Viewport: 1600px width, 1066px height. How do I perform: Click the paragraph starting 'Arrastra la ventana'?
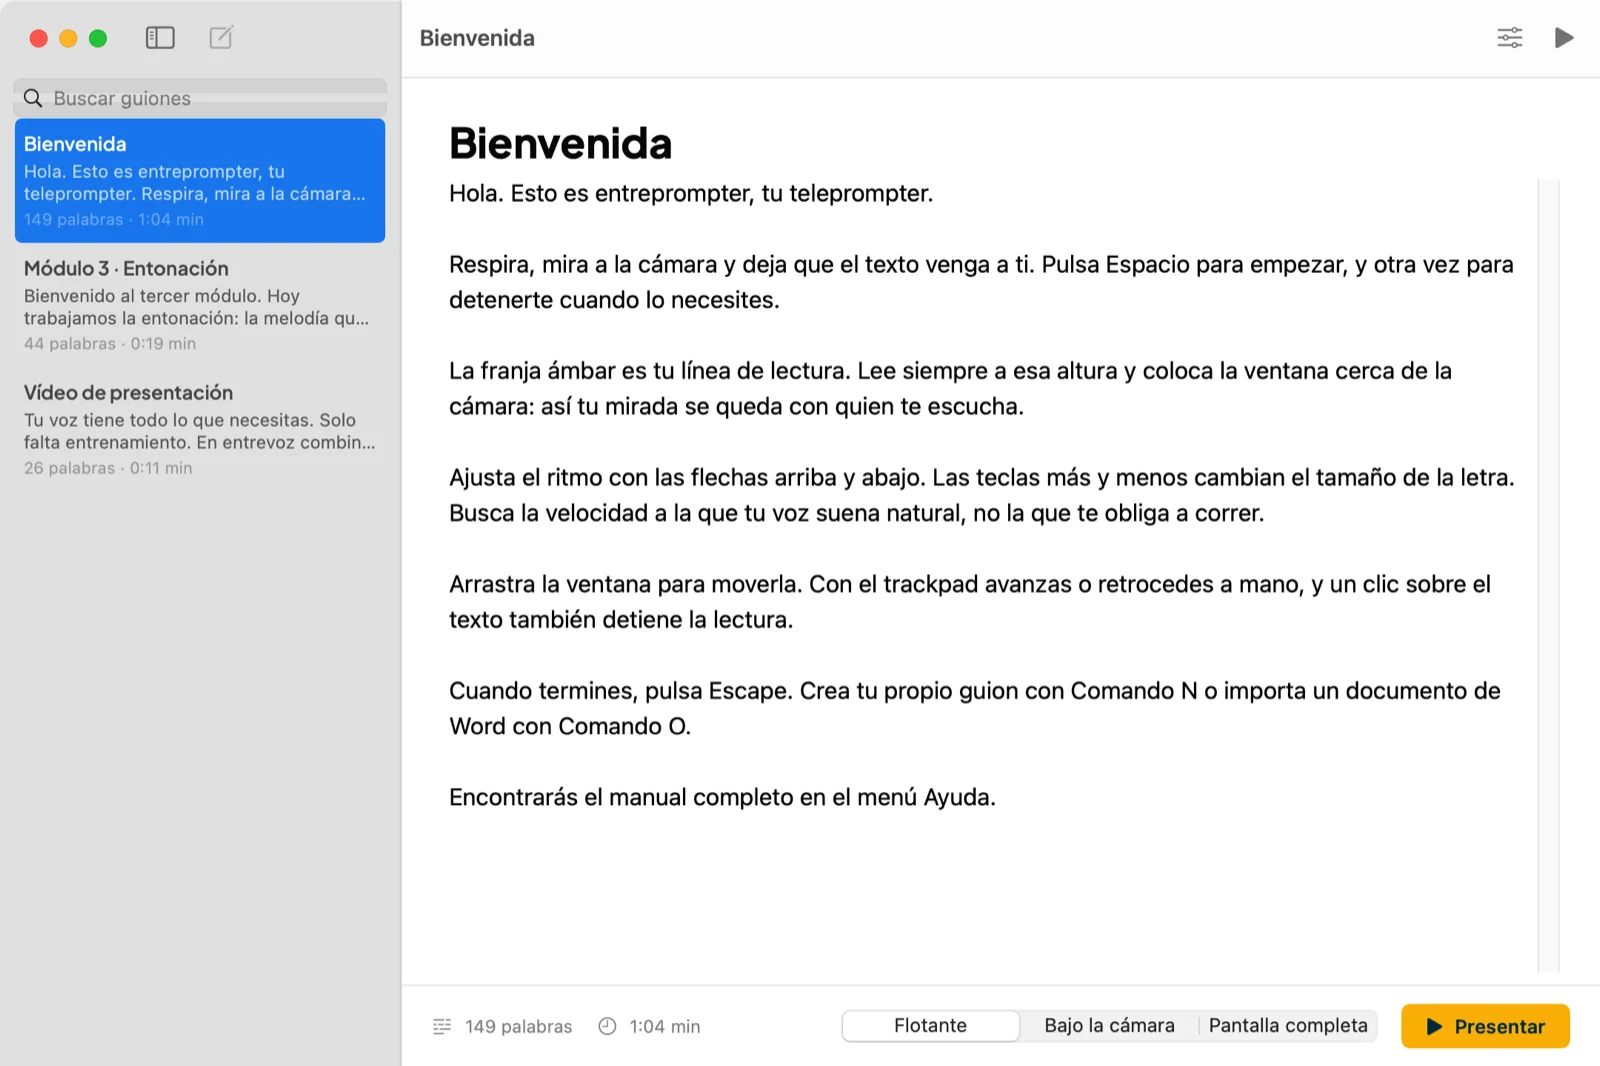tap(970, 602)
